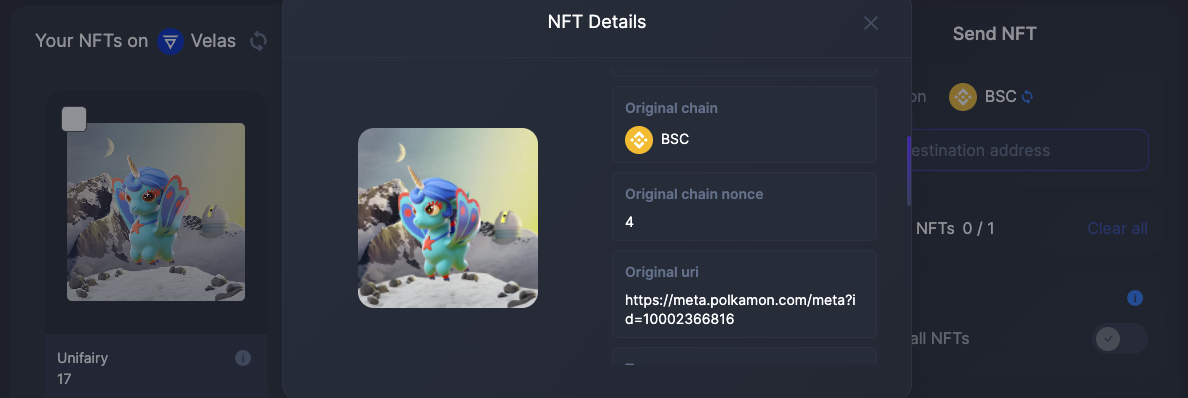Click the blue info icon in Send panel
Screen dimensions: 1188x398
tap(1134, 298)
